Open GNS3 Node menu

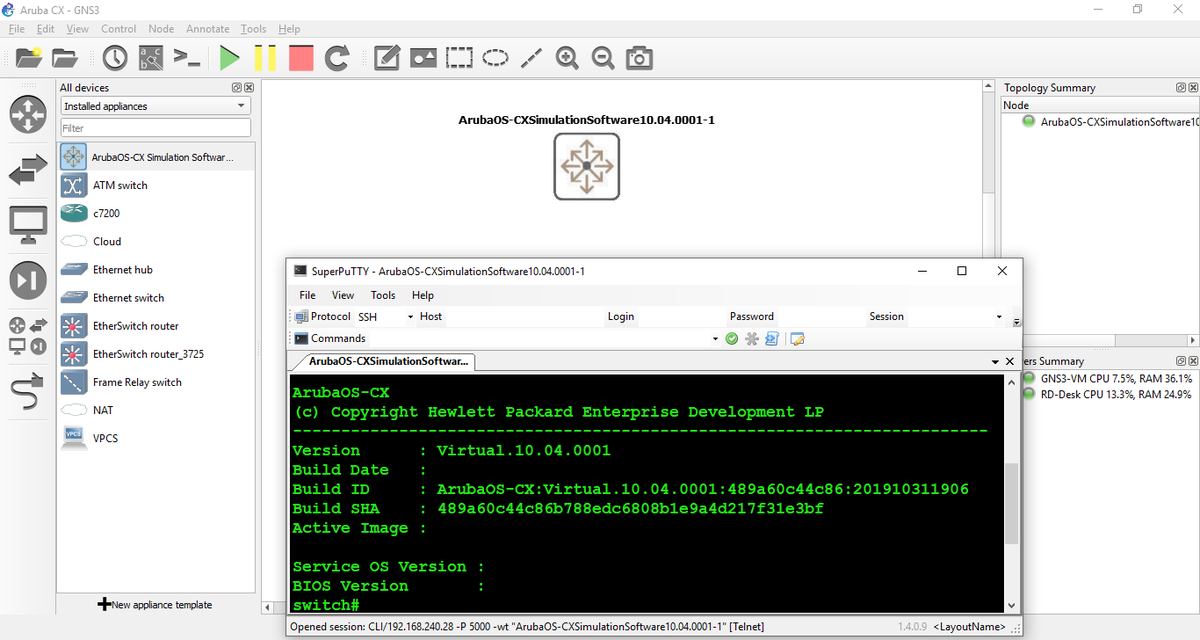coord(161,29)
